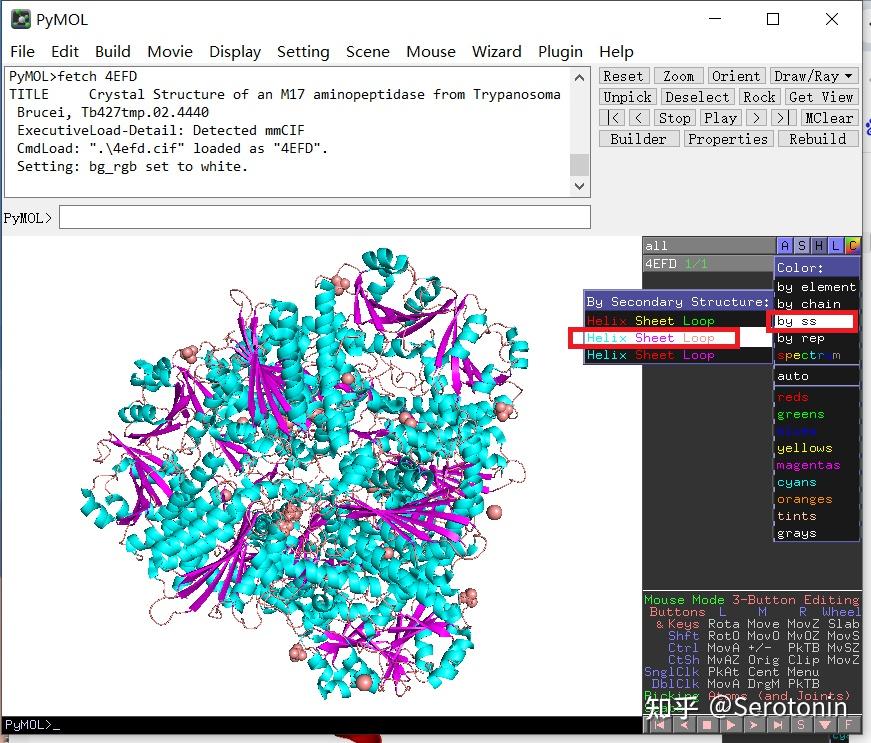Open the File menu
Image resolution: width=871 pixels, height=743 pixels.
pos(22,52)
